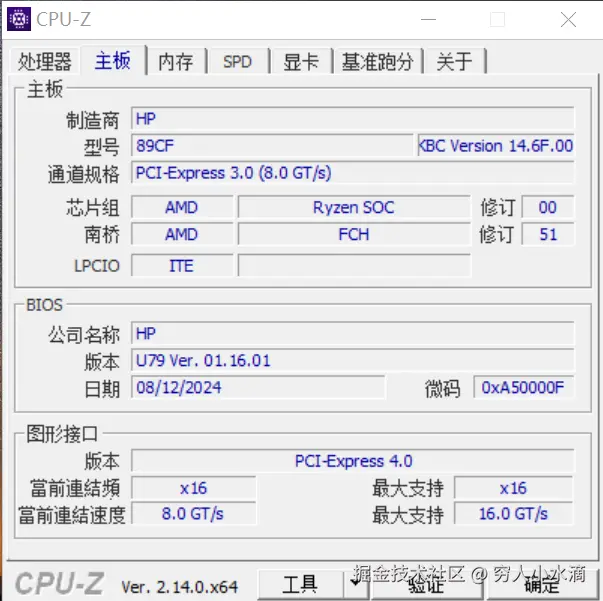Click the 当前连结速度 label

tap(72, 514)
